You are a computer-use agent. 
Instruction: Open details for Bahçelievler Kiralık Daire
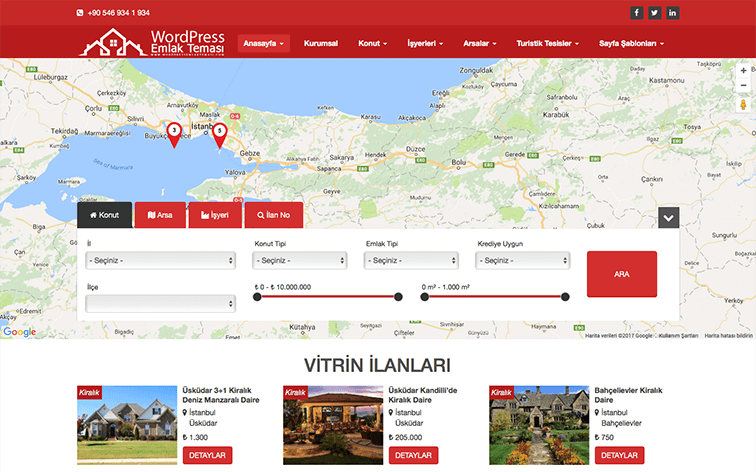[x=620, y=455]
